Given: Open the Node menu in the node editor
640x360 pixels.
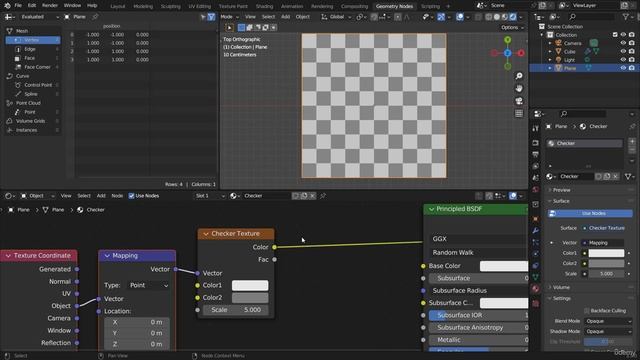Looking at the screenshot, I should click(x=117, y=196).
